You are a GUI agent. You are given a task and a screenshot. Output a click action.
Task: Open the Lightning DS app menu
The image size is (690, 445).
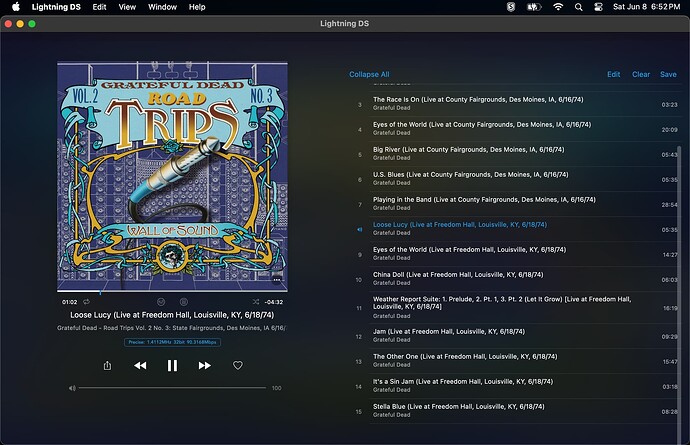pos(56,7)
